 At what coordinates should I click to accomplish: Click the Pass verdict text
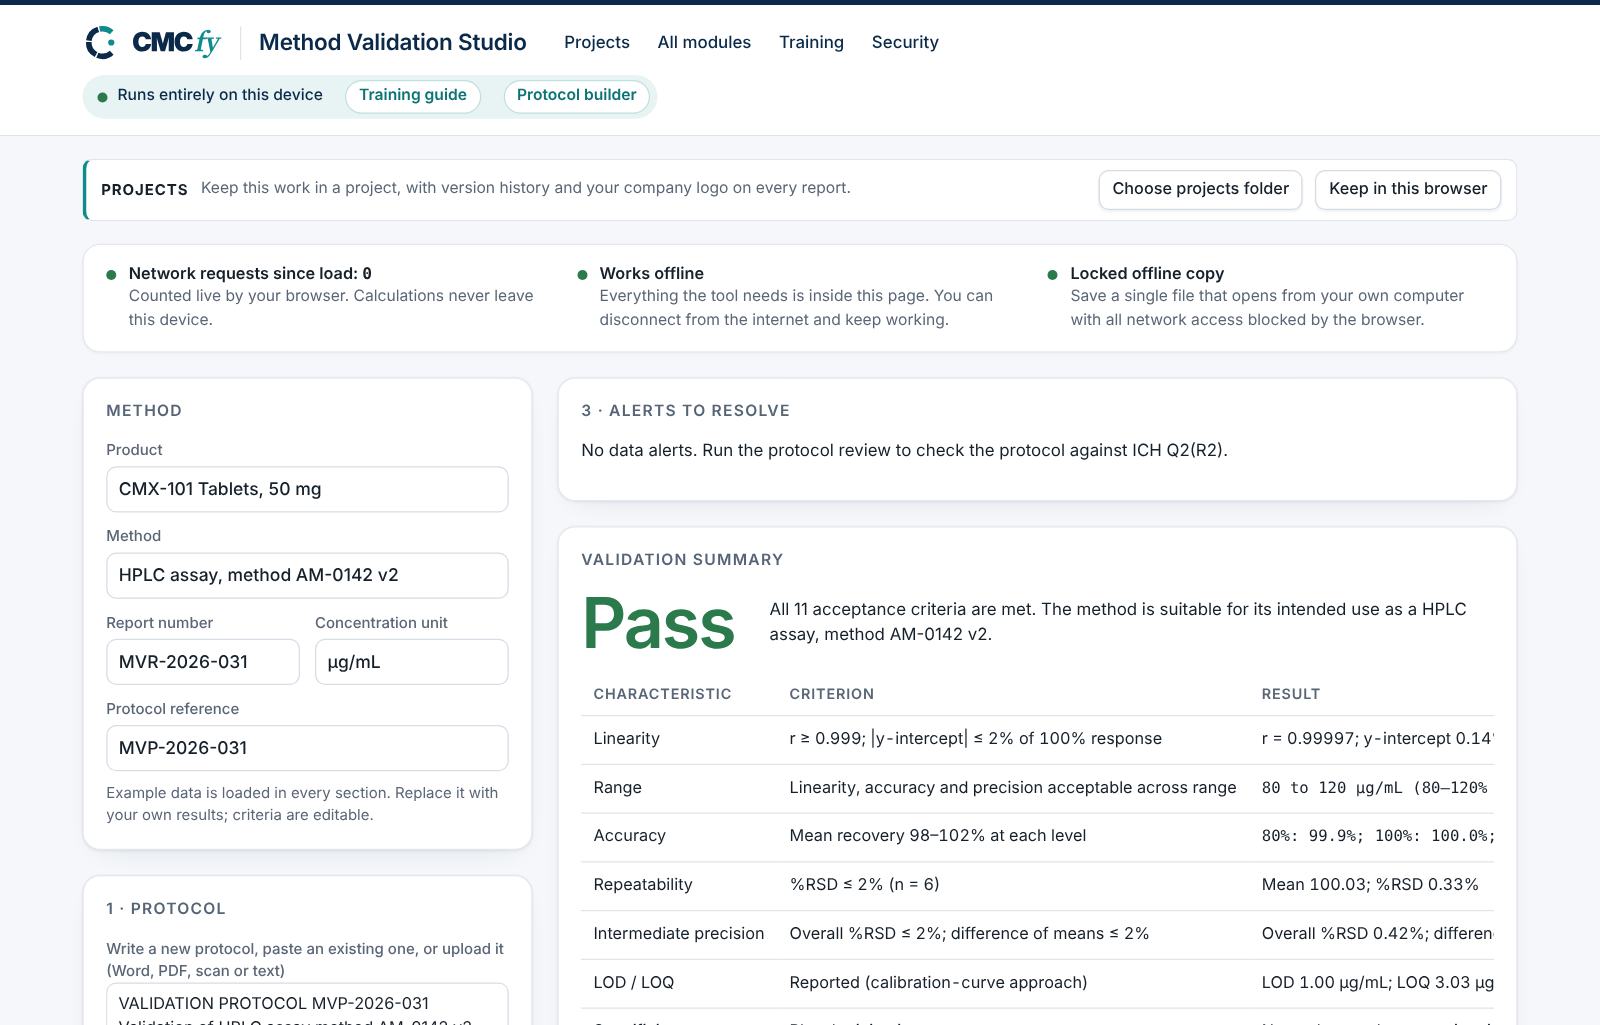[658, 624]
